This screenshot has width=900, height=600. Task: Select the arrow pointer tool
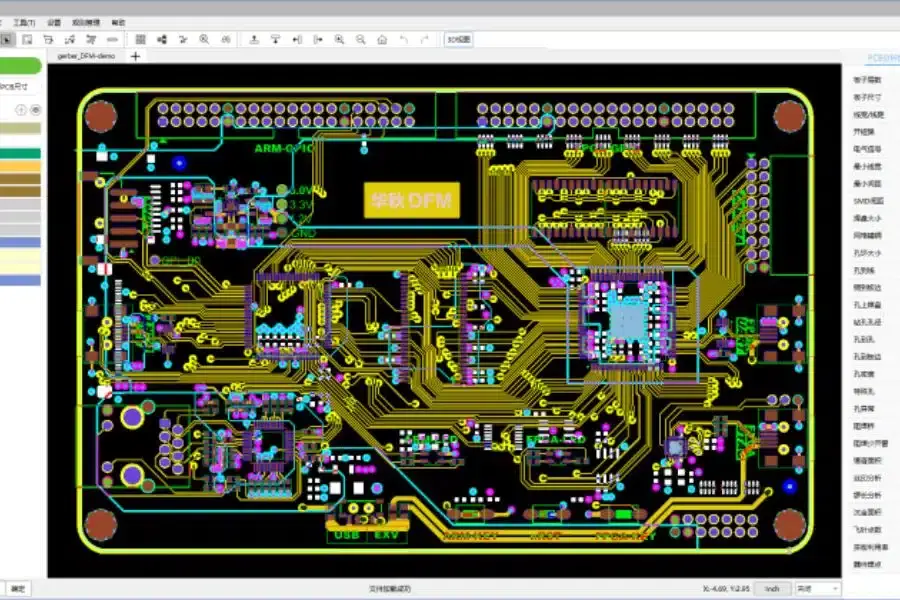(x=6, y=40)
